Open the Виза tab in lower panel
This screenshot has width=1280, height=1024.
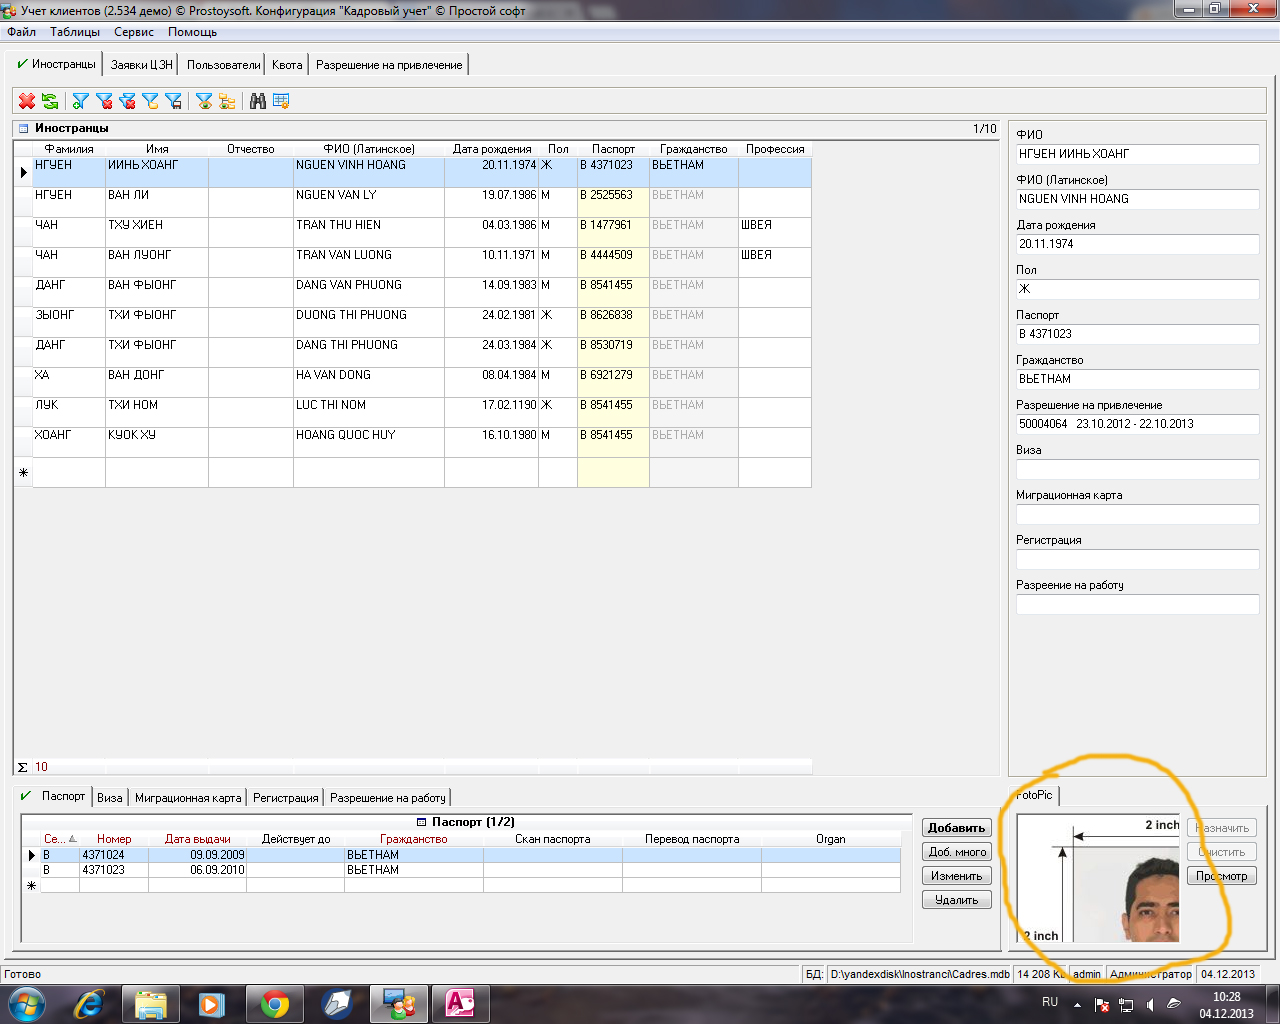coord(110,798)
